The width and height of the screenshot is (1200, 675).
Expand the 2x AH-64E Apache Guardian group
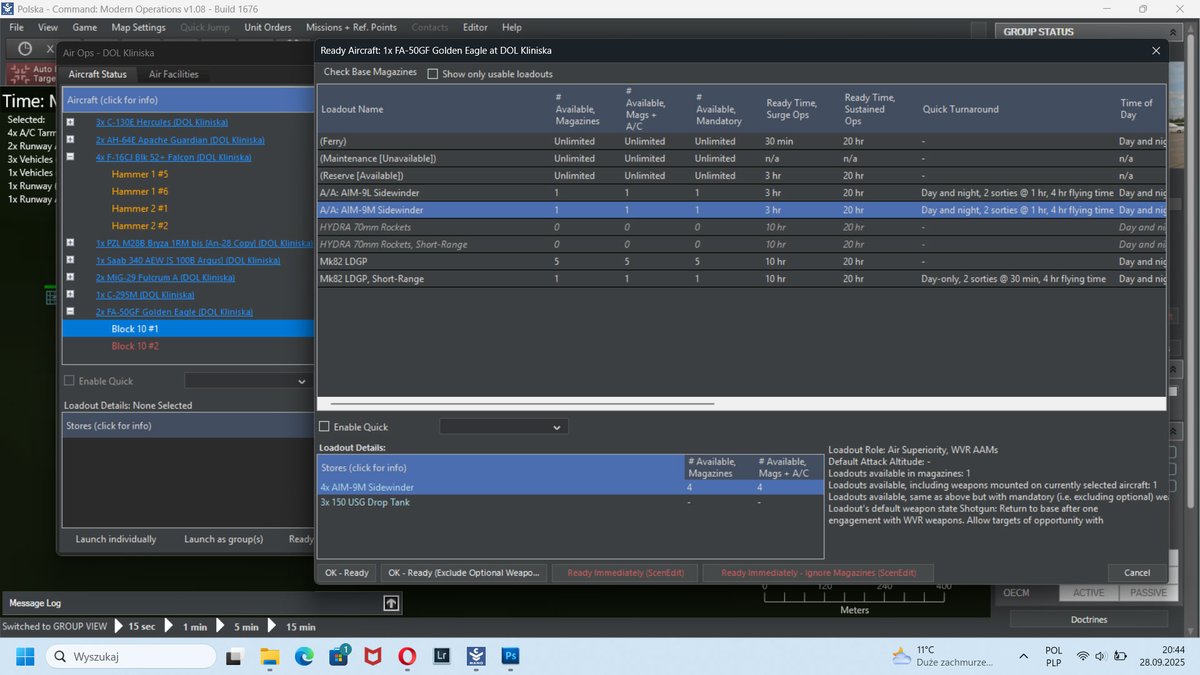point(71,140)
